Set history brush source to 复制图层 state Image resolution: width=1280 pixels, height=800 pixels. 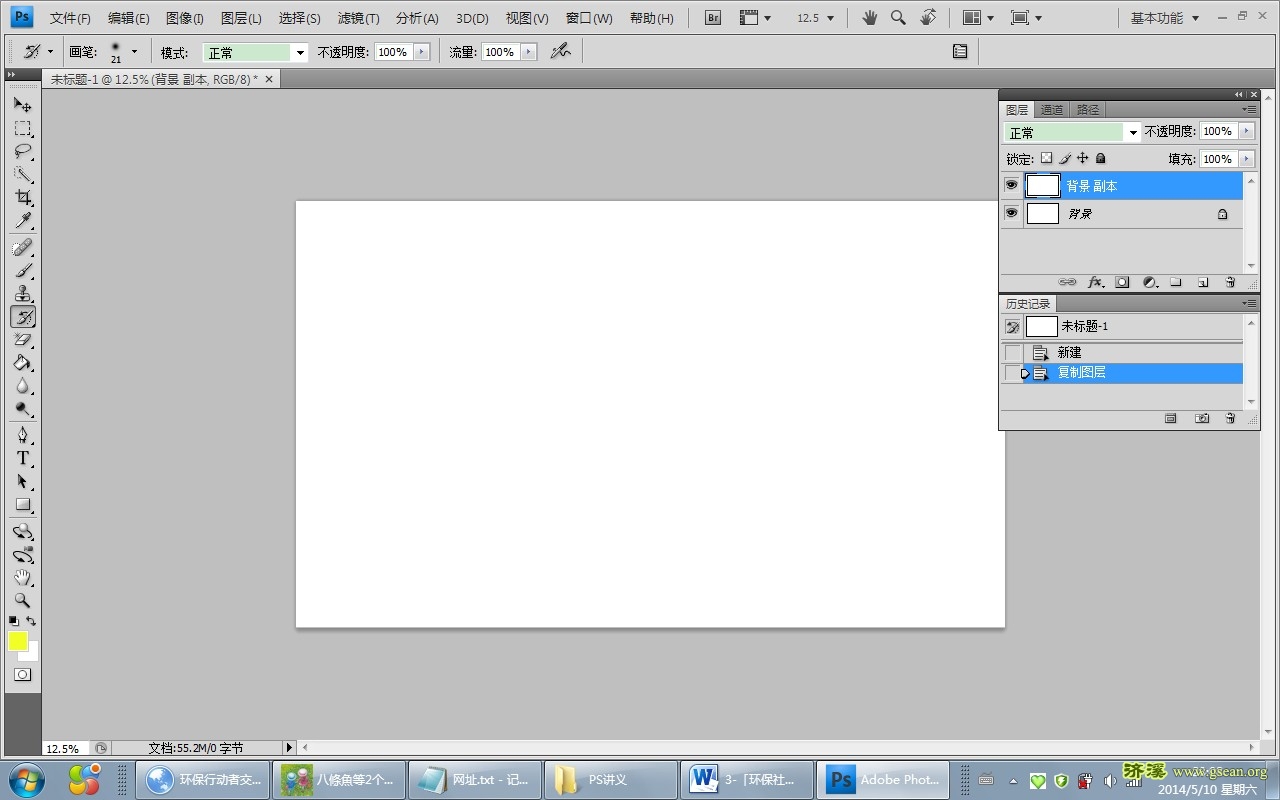click(1013, 373)
